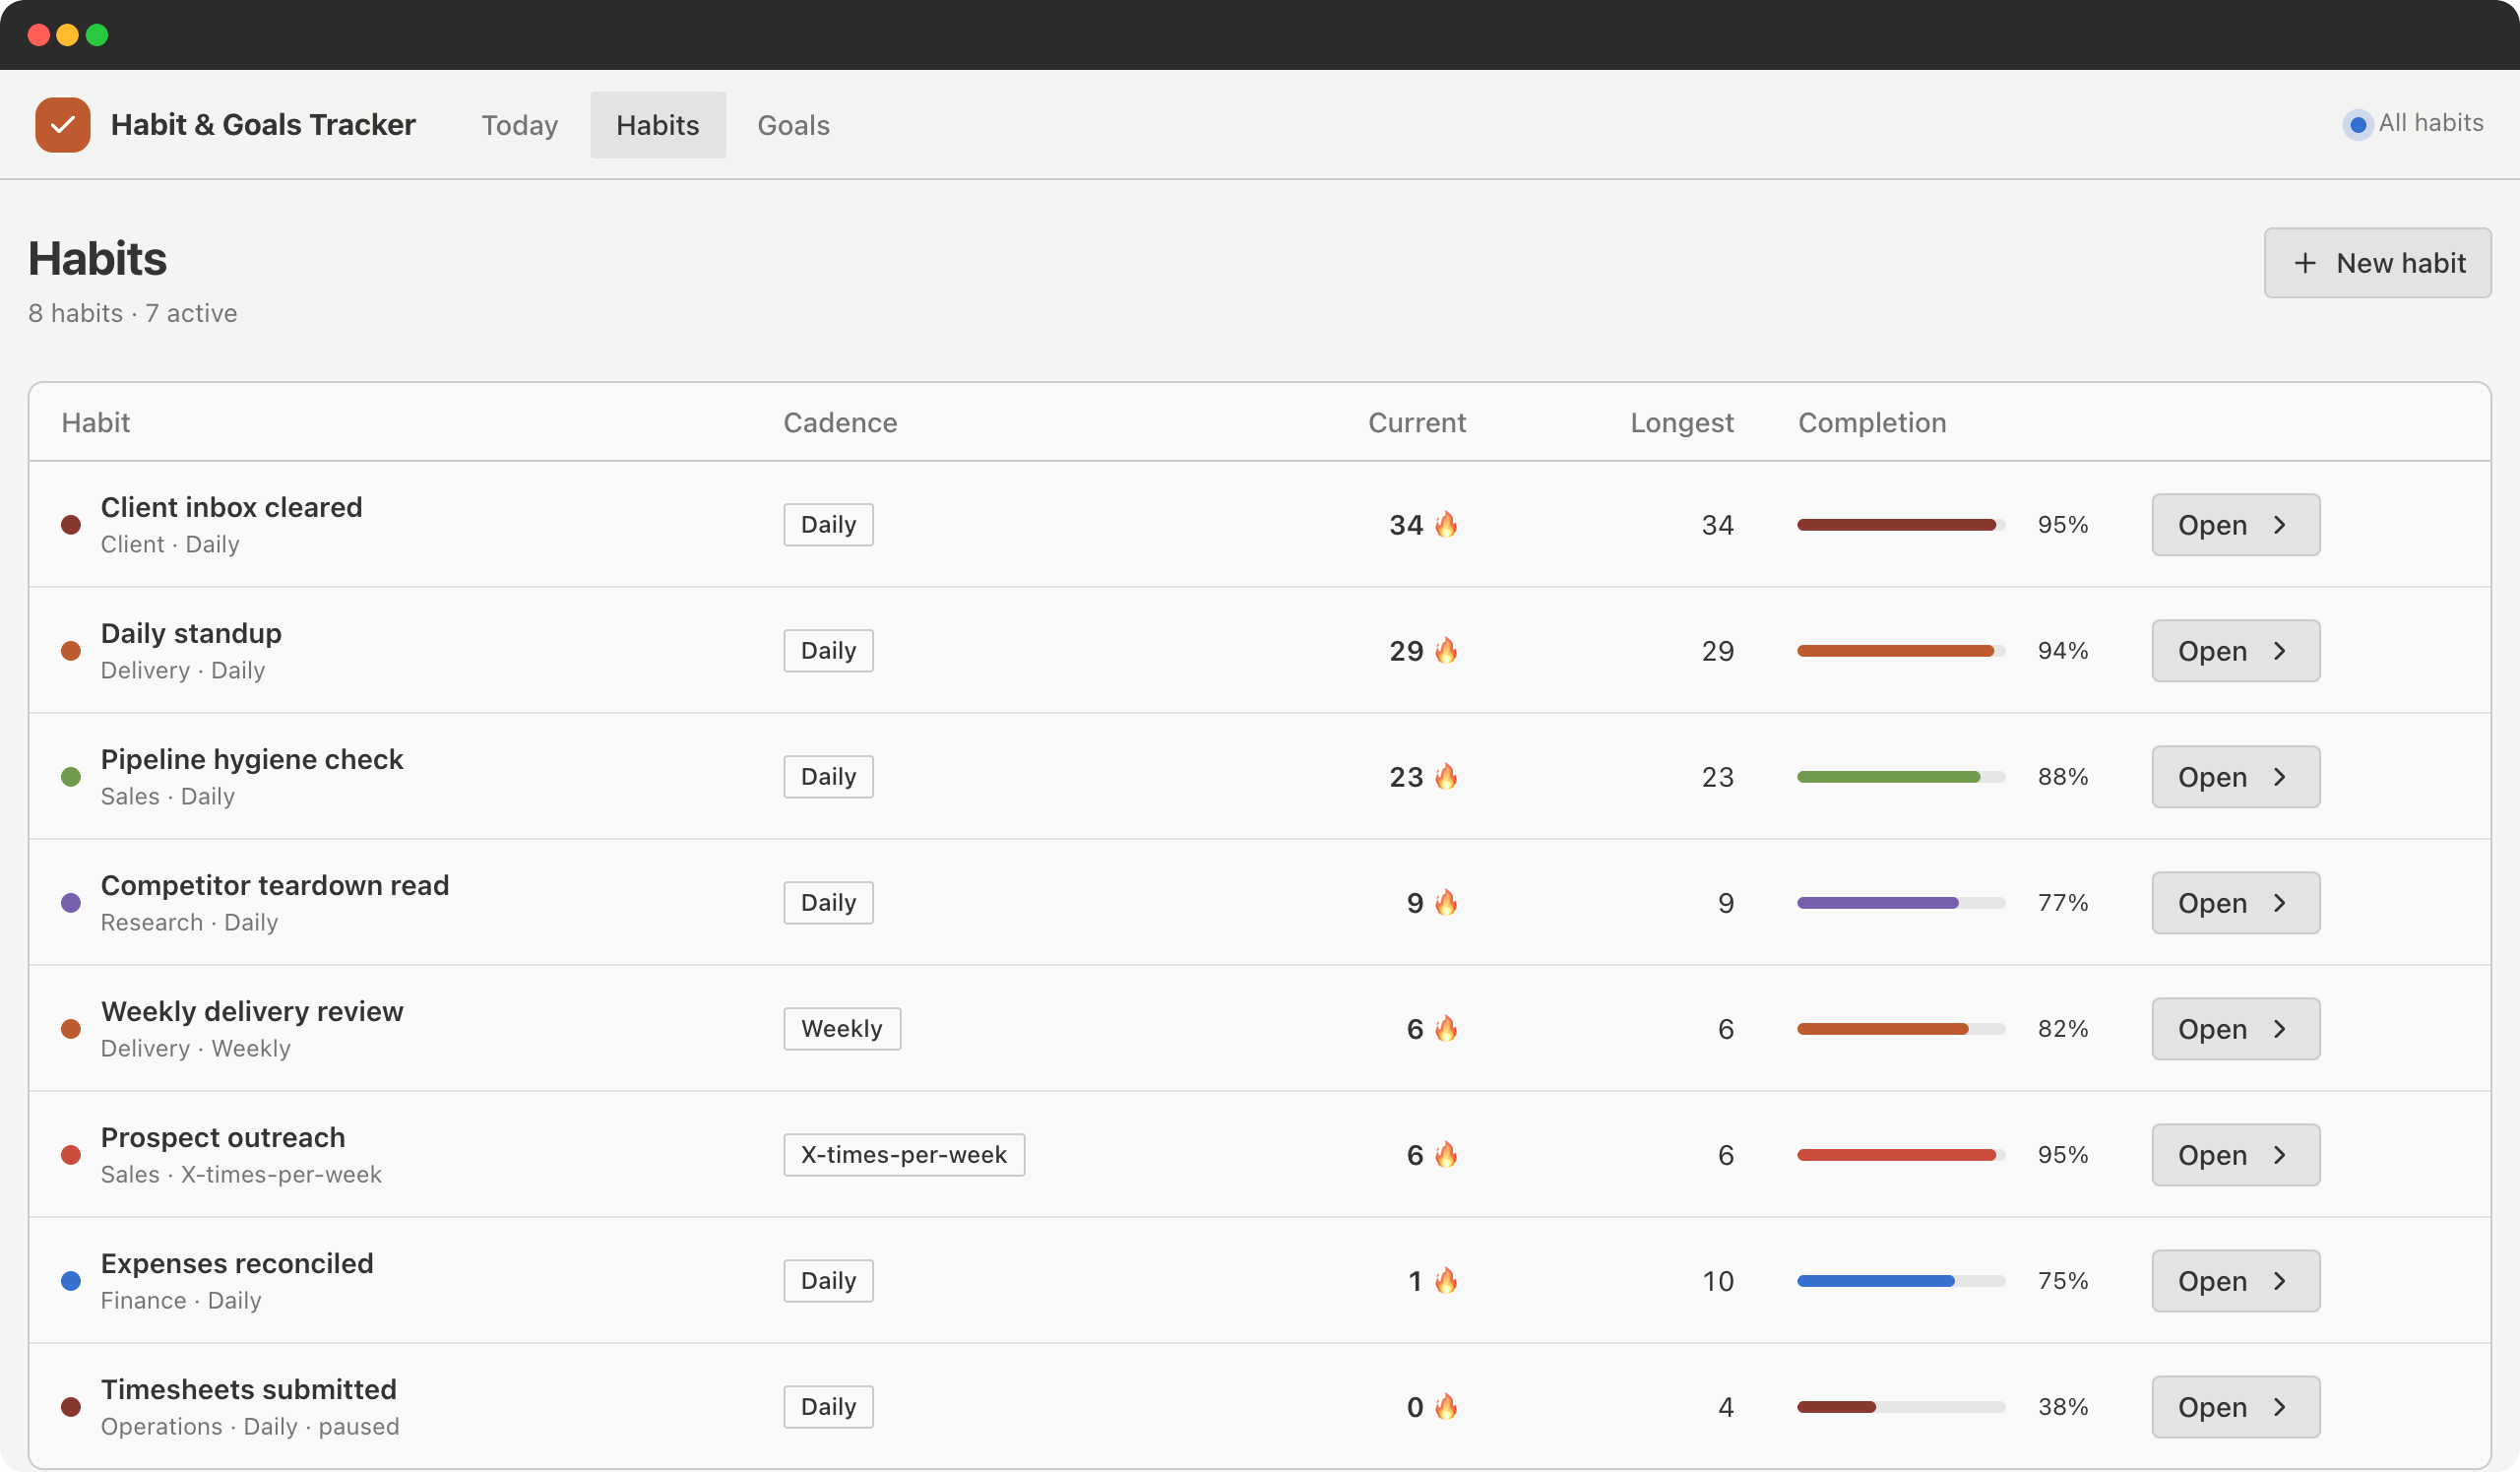Go to the Goals tab
2520x1472 pixels.
coord(793,125)
